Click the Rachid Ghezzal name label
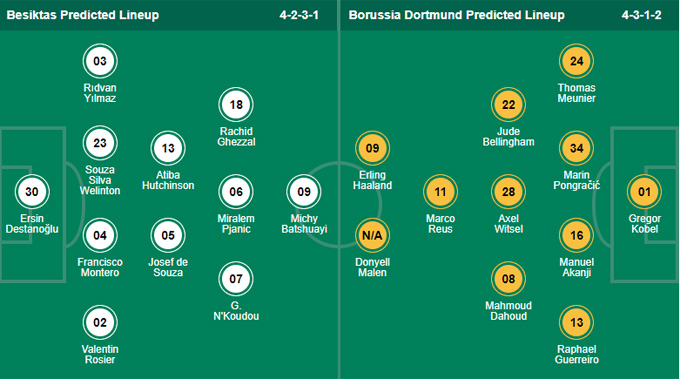The image size is (680, 379). pos(236,137)
